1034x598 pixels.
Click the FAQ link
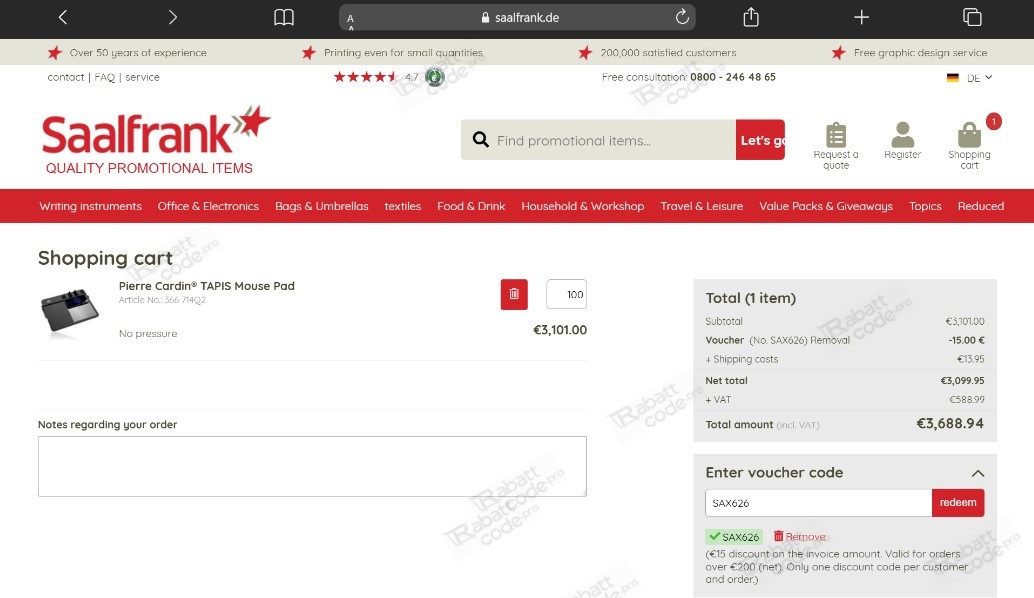pyautogui.click(x=104, y=77)
